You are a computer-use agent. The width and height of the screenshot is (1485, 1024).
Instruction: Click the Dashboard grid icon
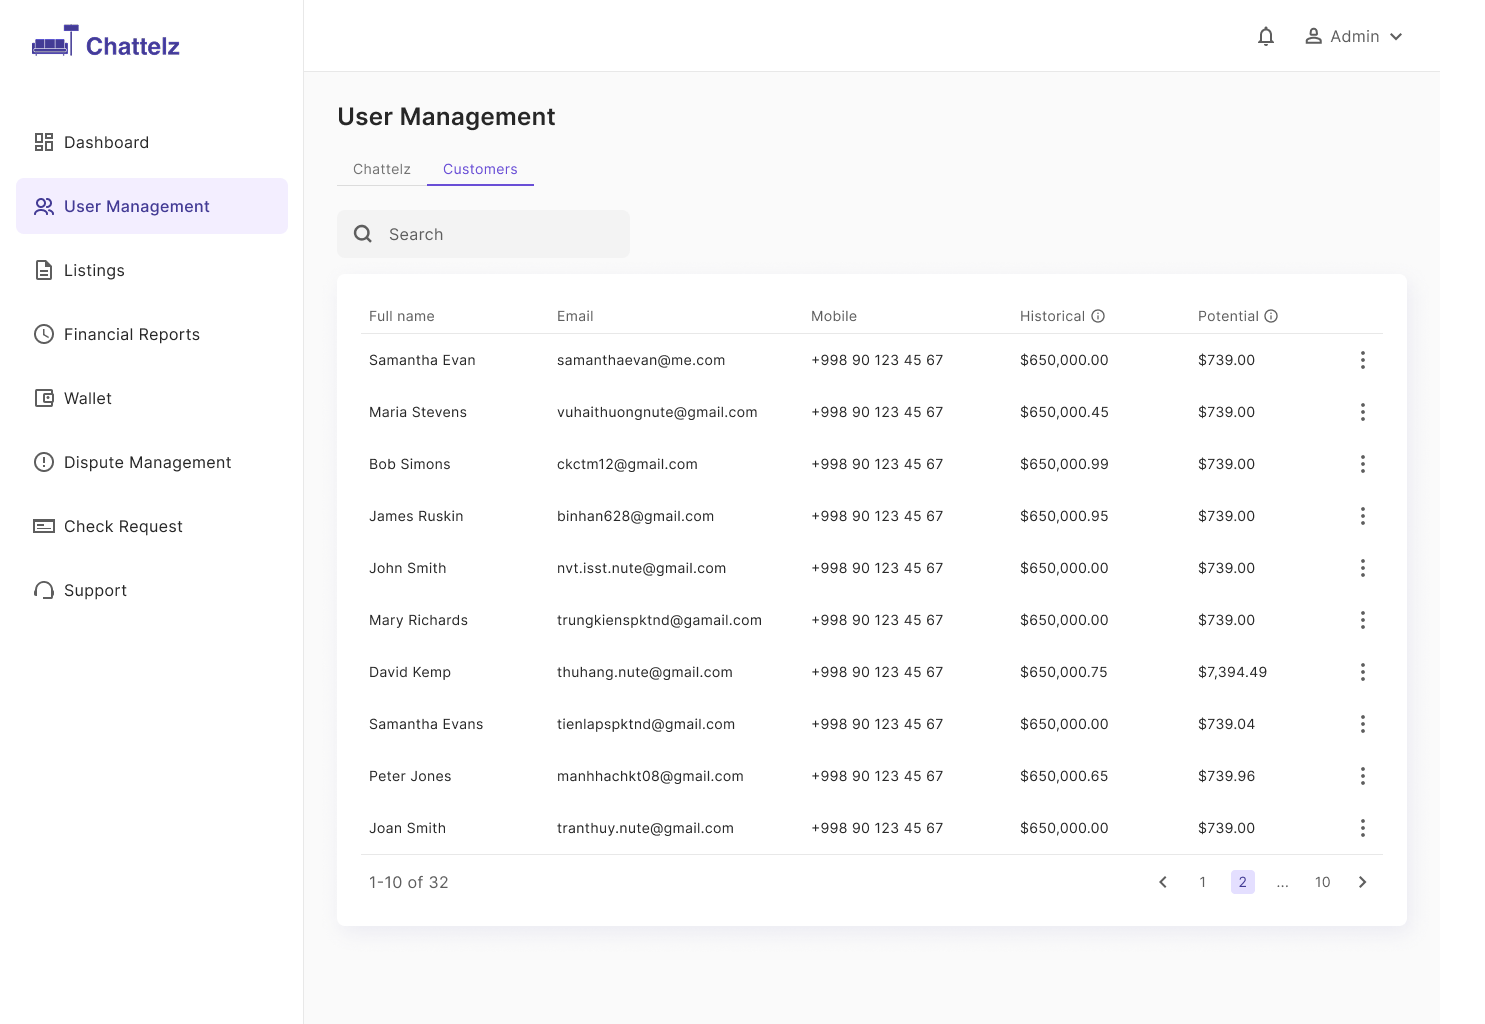tap(44, 142)
